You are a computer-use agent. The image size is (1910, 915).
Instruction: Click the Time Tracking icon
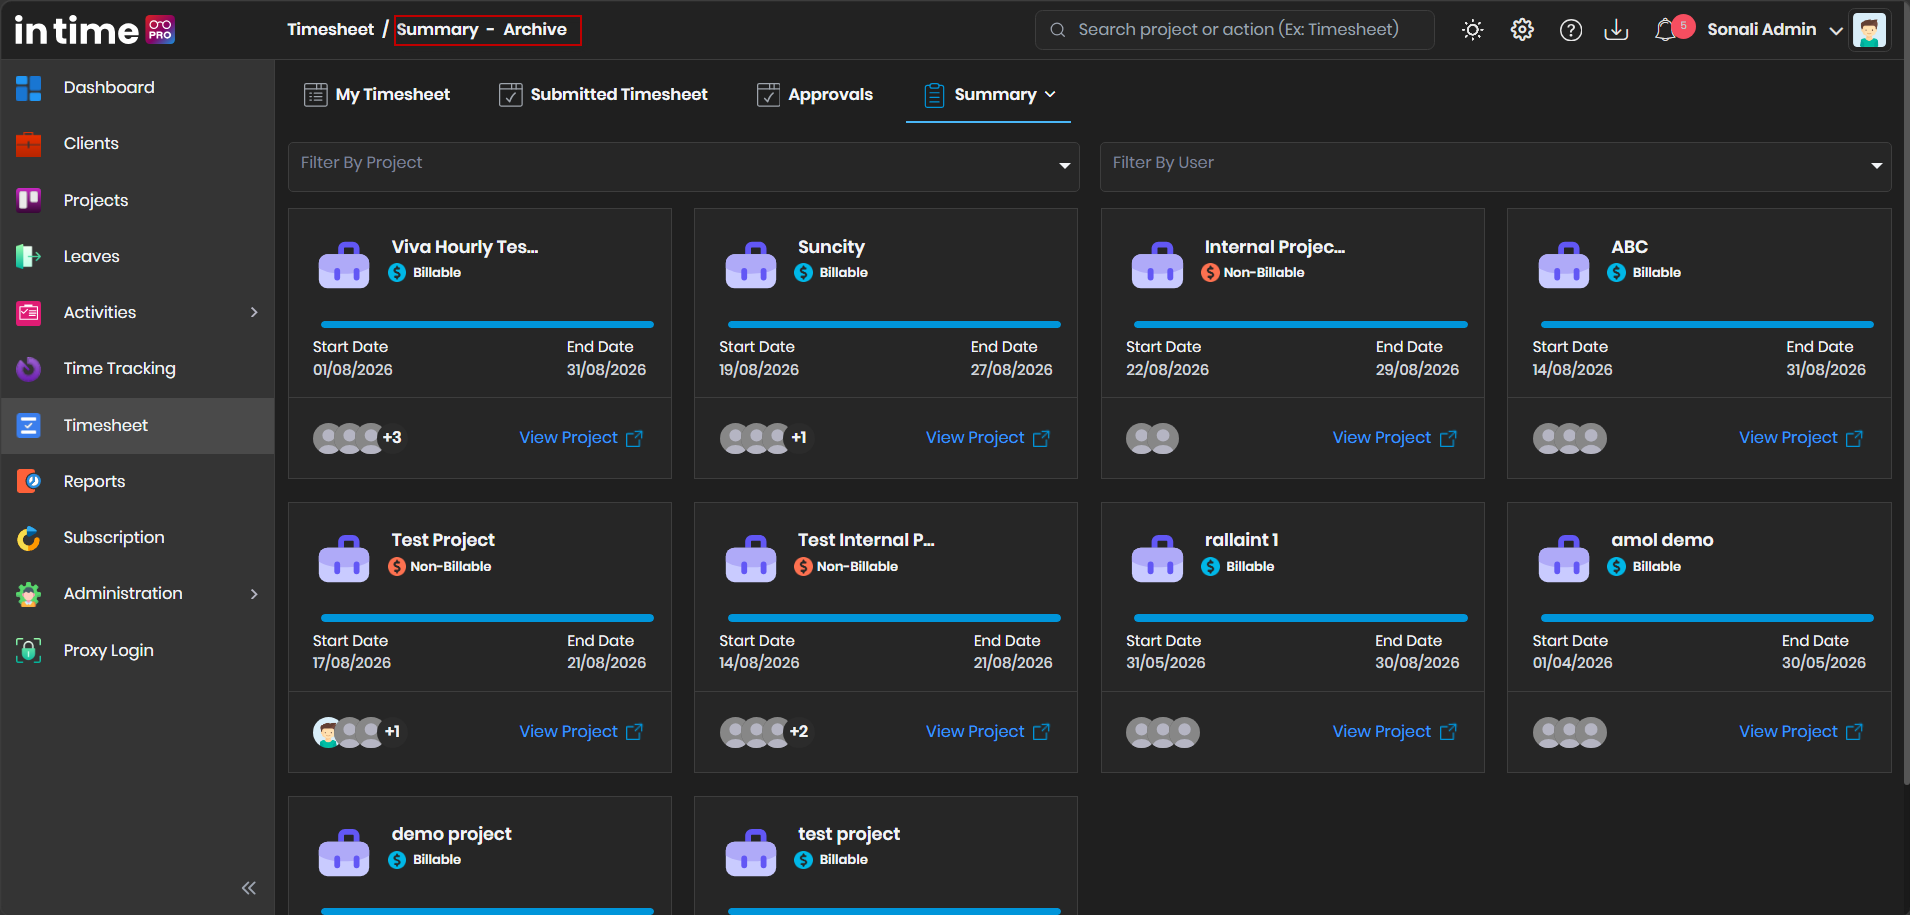[x=29, y=369]
